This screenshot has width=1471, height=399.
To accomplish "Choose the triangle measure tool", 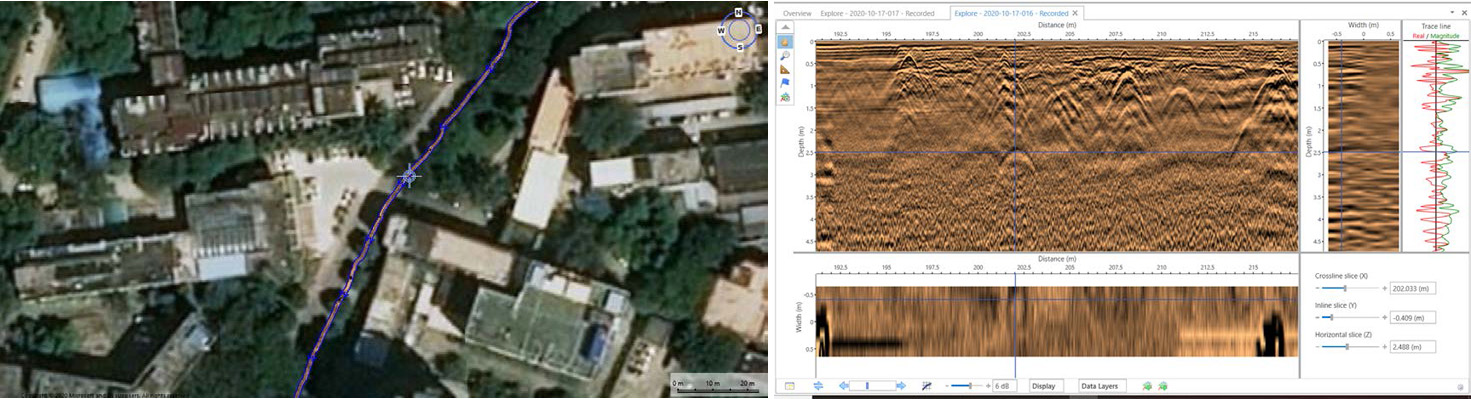I will 785,70.
